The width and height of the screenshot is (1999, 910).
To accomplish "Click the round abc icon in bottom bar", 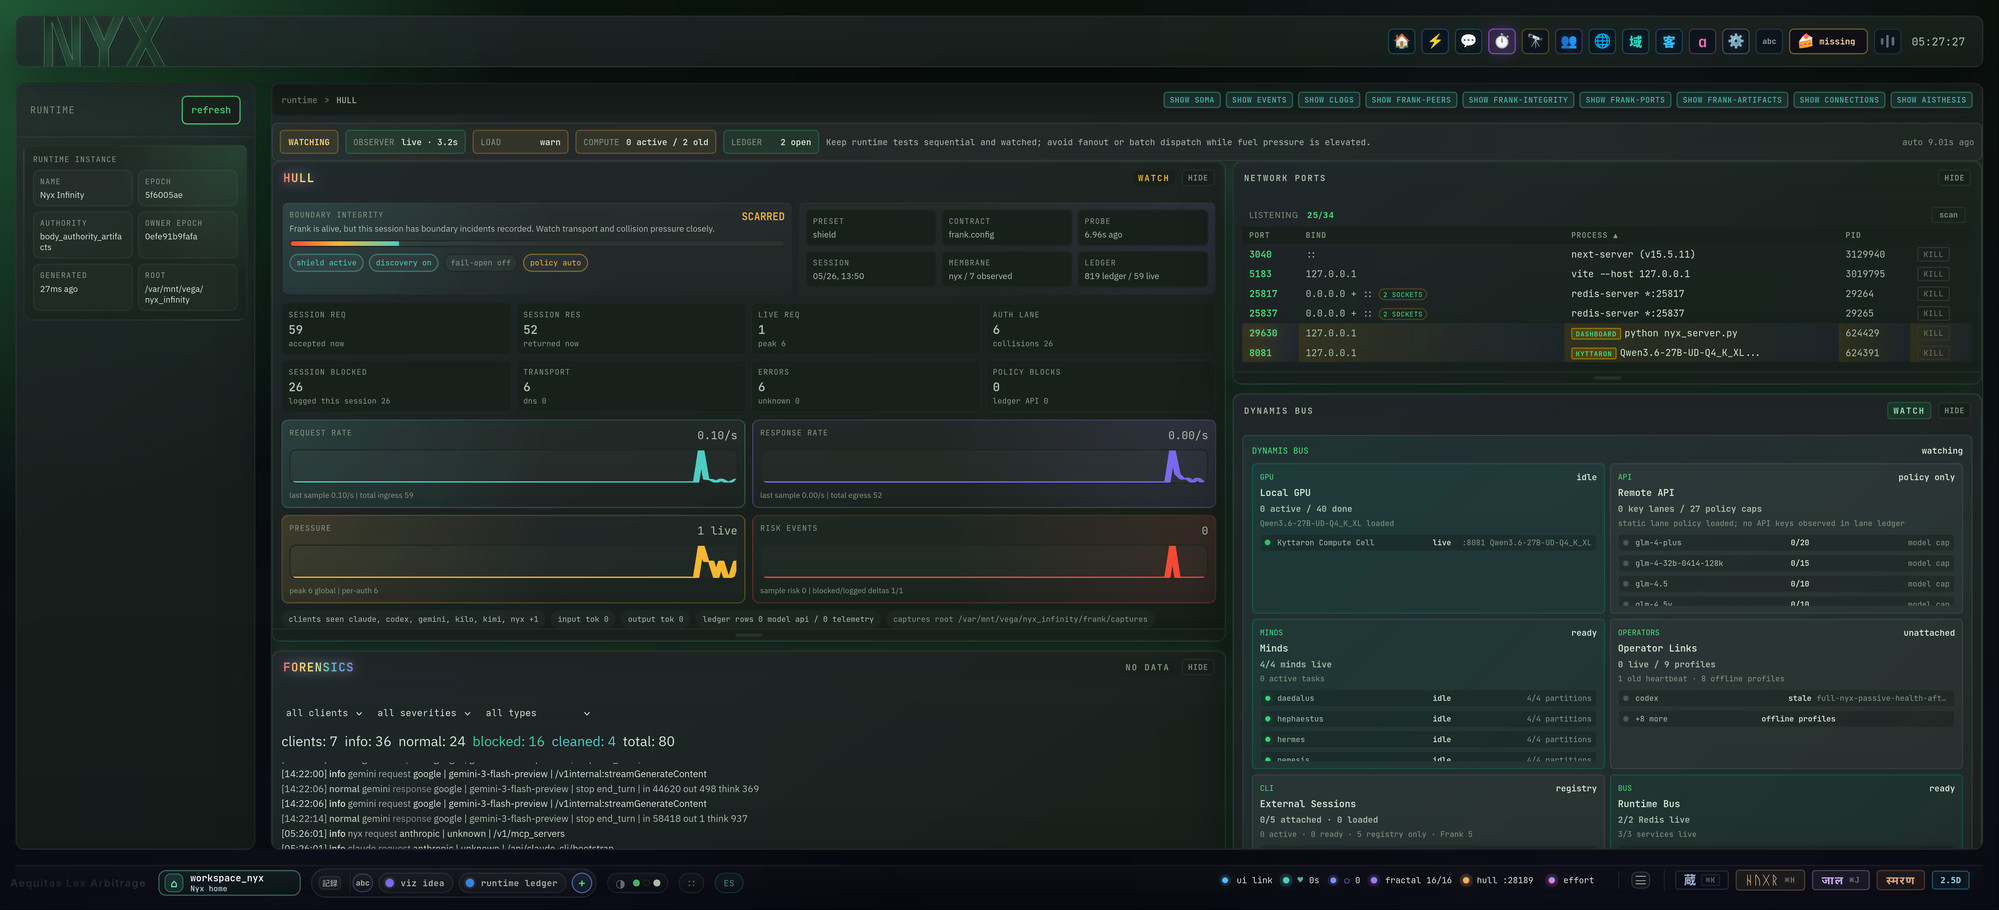I will tap(362, 883).
